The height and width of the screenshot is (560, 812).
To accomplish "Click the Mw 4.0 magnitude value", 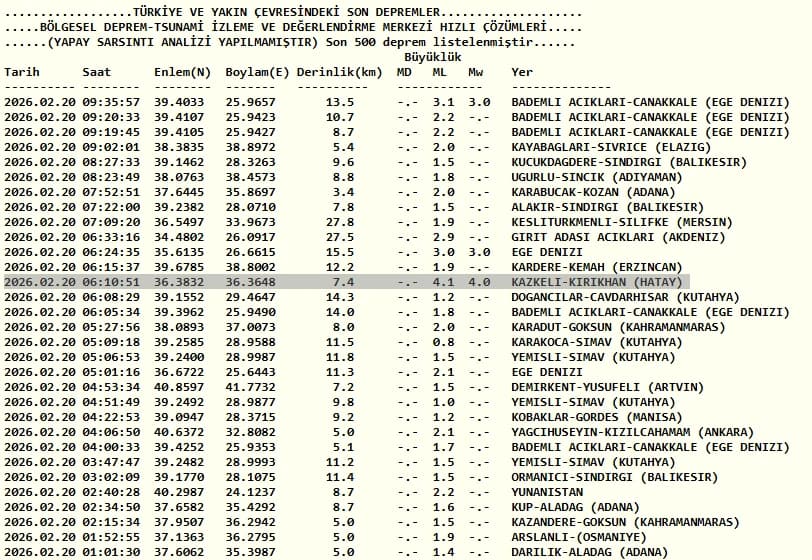I will coord(479,282).
